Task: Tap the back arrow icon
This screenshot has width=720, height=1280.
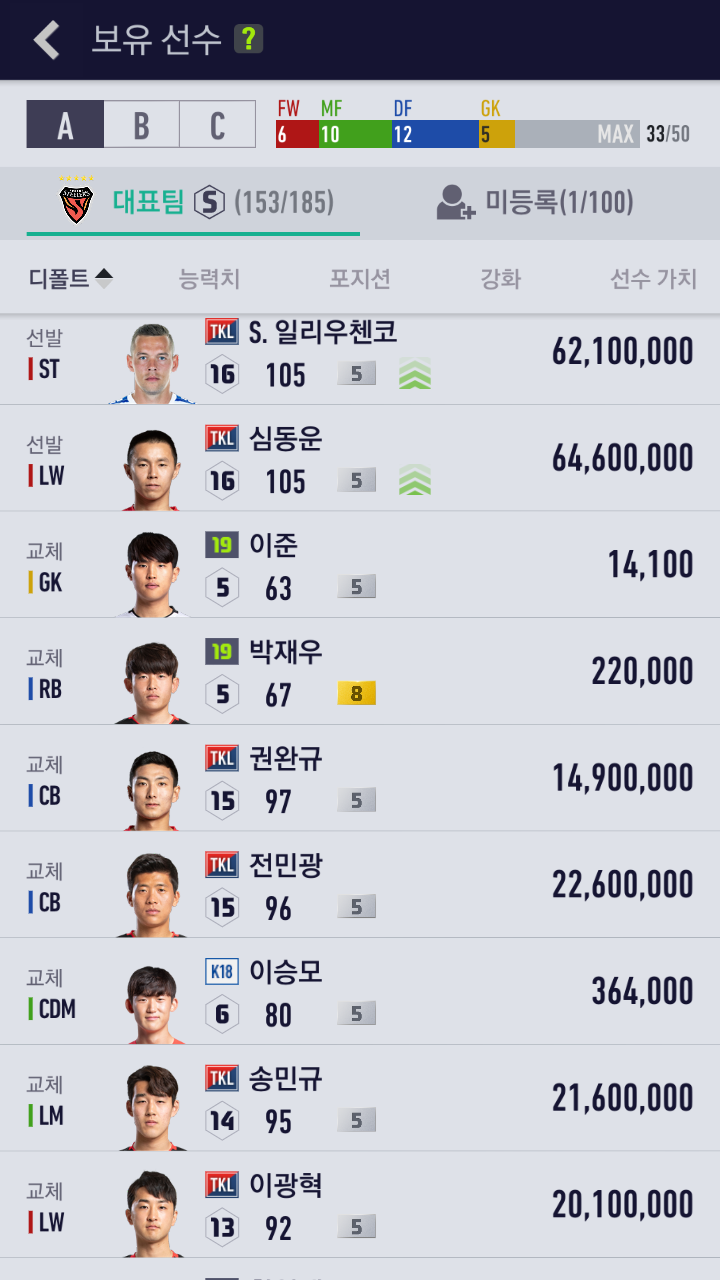Action: [46, 40]
